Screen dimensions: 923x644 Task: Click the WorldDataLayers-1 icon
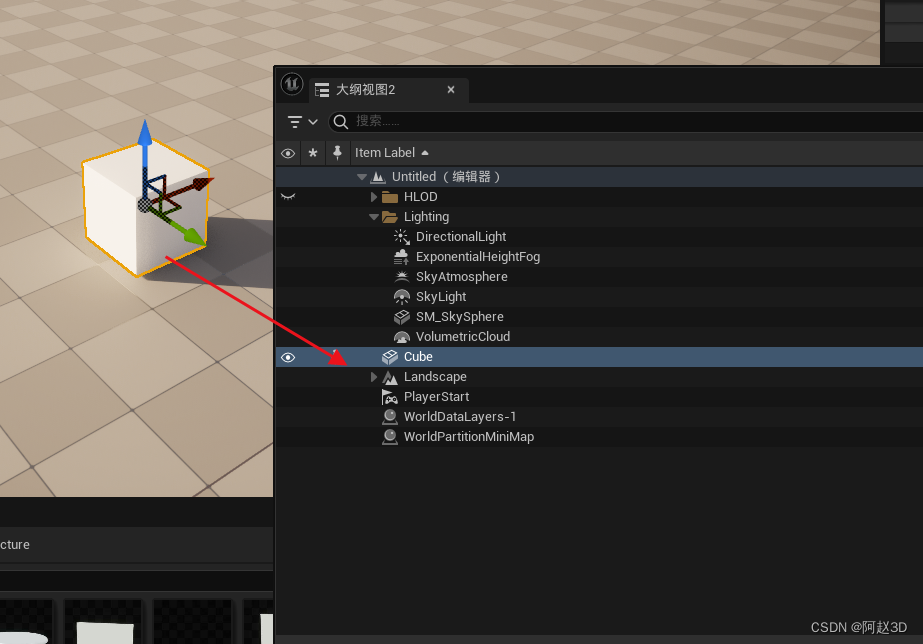390,417
